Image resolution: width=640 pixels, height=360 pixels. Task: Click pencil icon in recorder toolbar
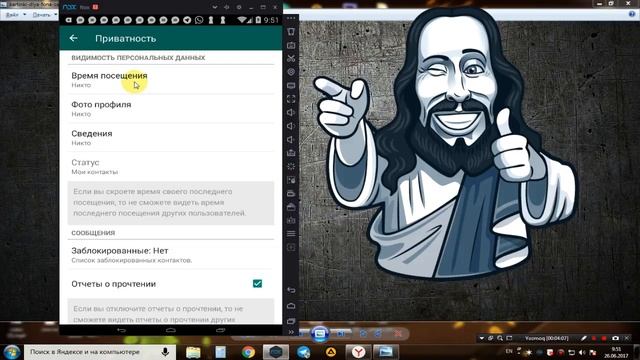tap(584, 338)
